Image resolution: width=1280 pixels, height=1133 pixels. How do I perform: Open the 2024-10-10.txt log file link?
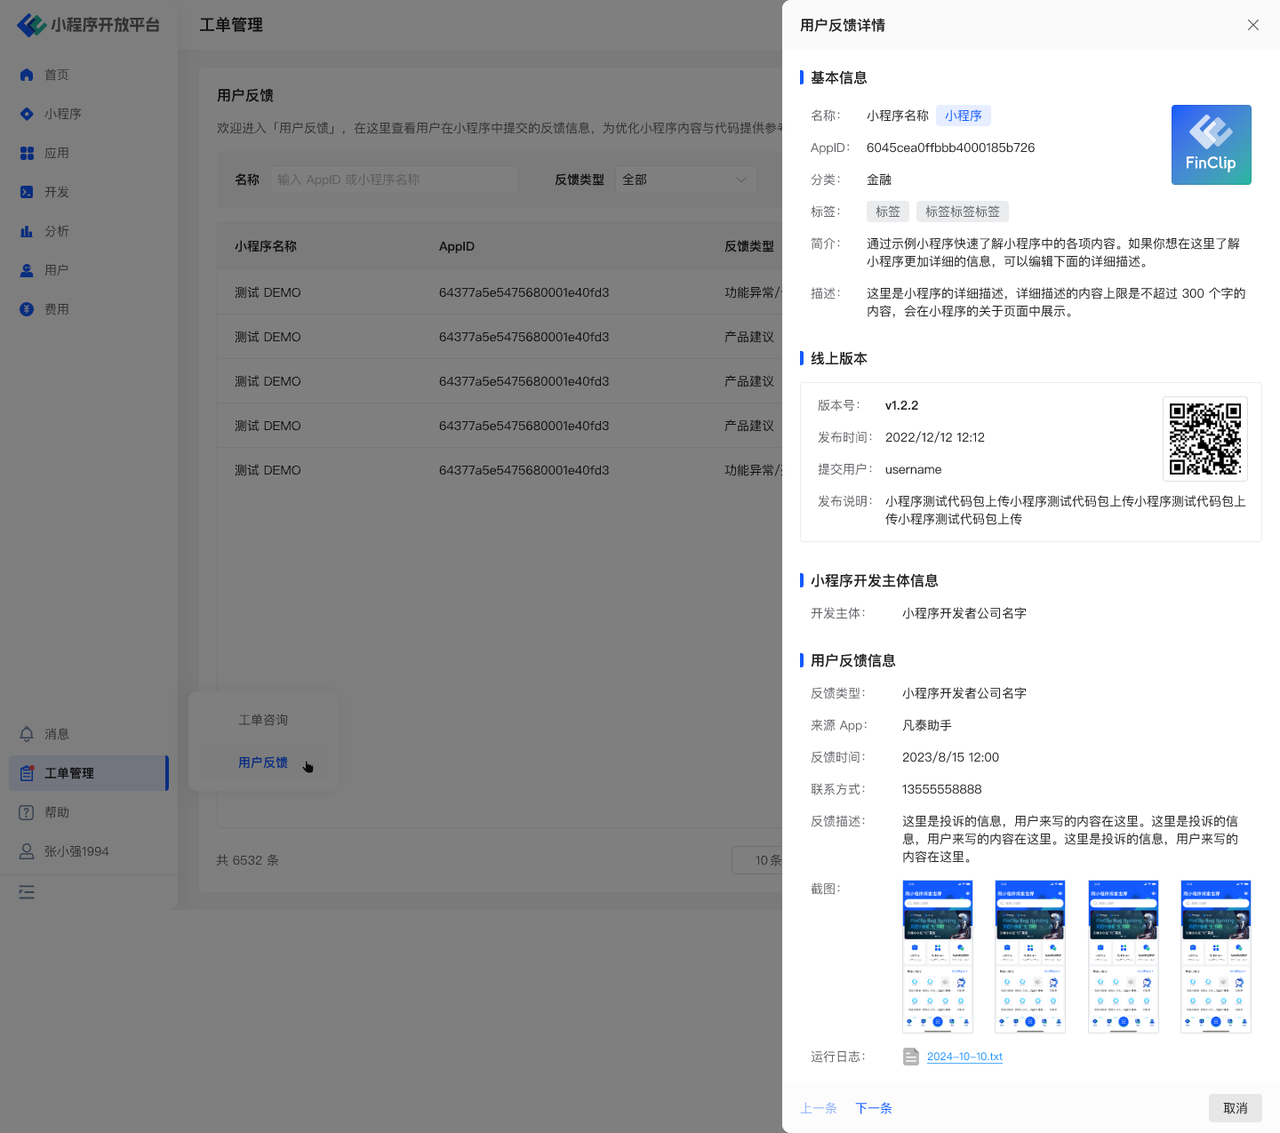[x=964, y=1057]
